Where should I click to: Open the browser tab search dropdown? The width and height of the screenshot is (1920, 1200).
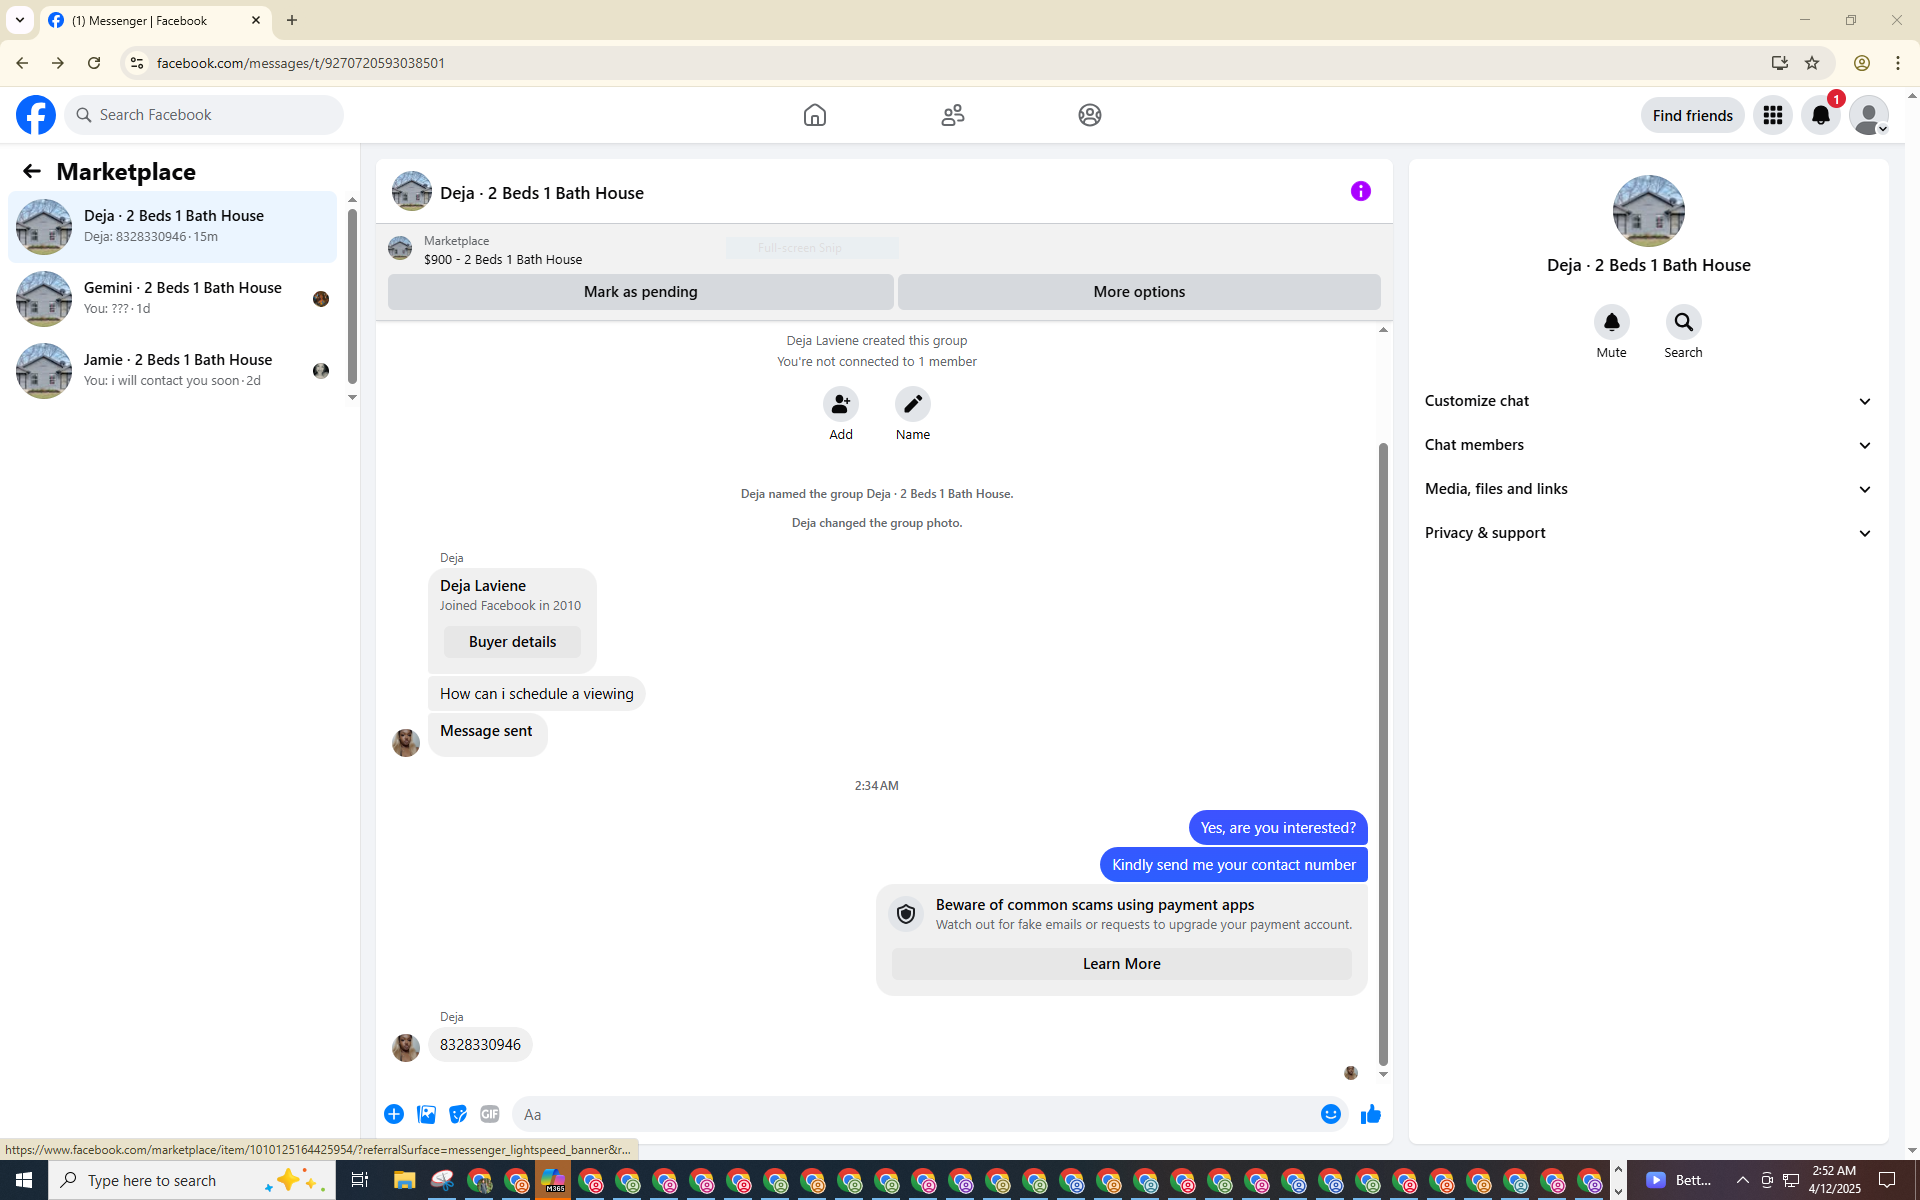[20, 20]
